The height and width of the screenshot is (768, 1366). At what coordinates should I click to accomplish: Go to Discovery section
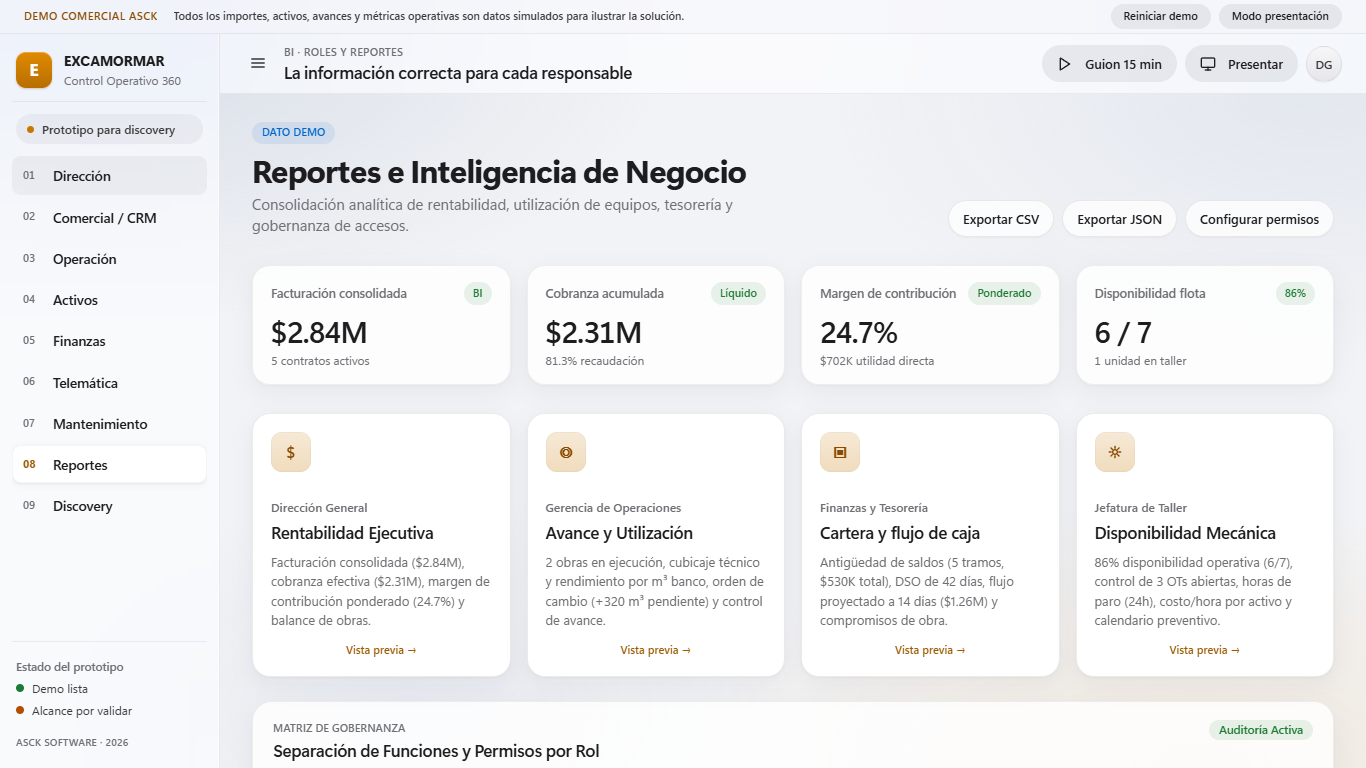pos(110,506)
